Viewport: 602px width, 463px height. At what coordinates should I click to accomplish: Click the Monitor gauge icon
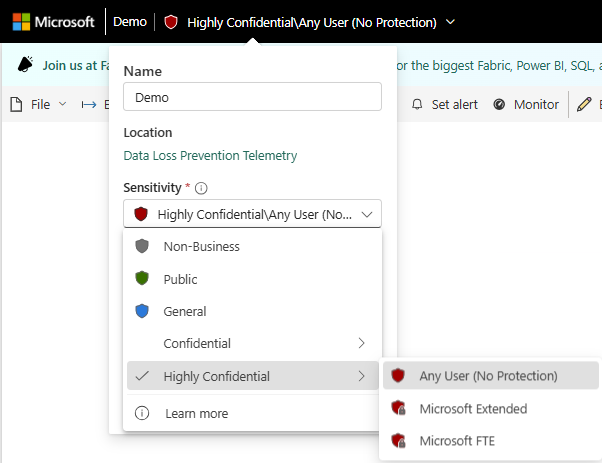pyautogui.click(x=499, y=104)
